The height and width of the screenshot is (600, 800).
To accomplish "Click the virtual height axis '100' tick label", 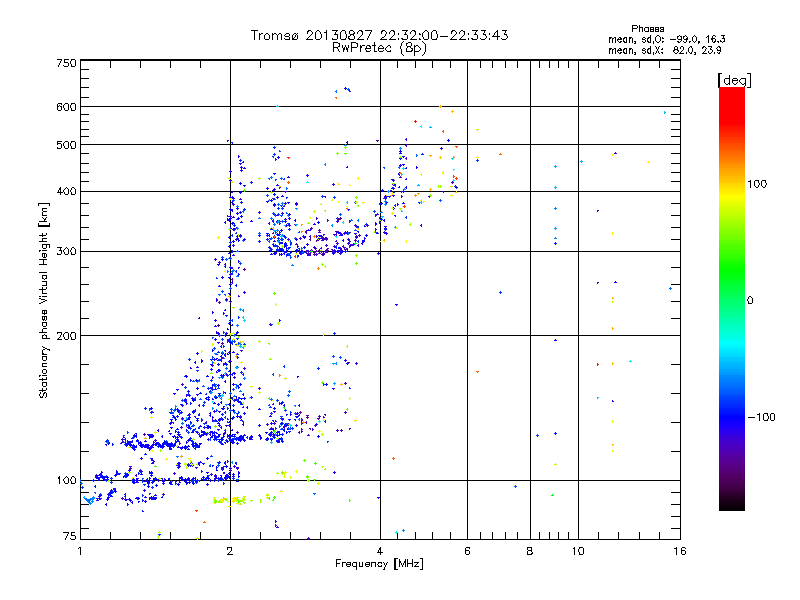I will [x=66, y=480].
